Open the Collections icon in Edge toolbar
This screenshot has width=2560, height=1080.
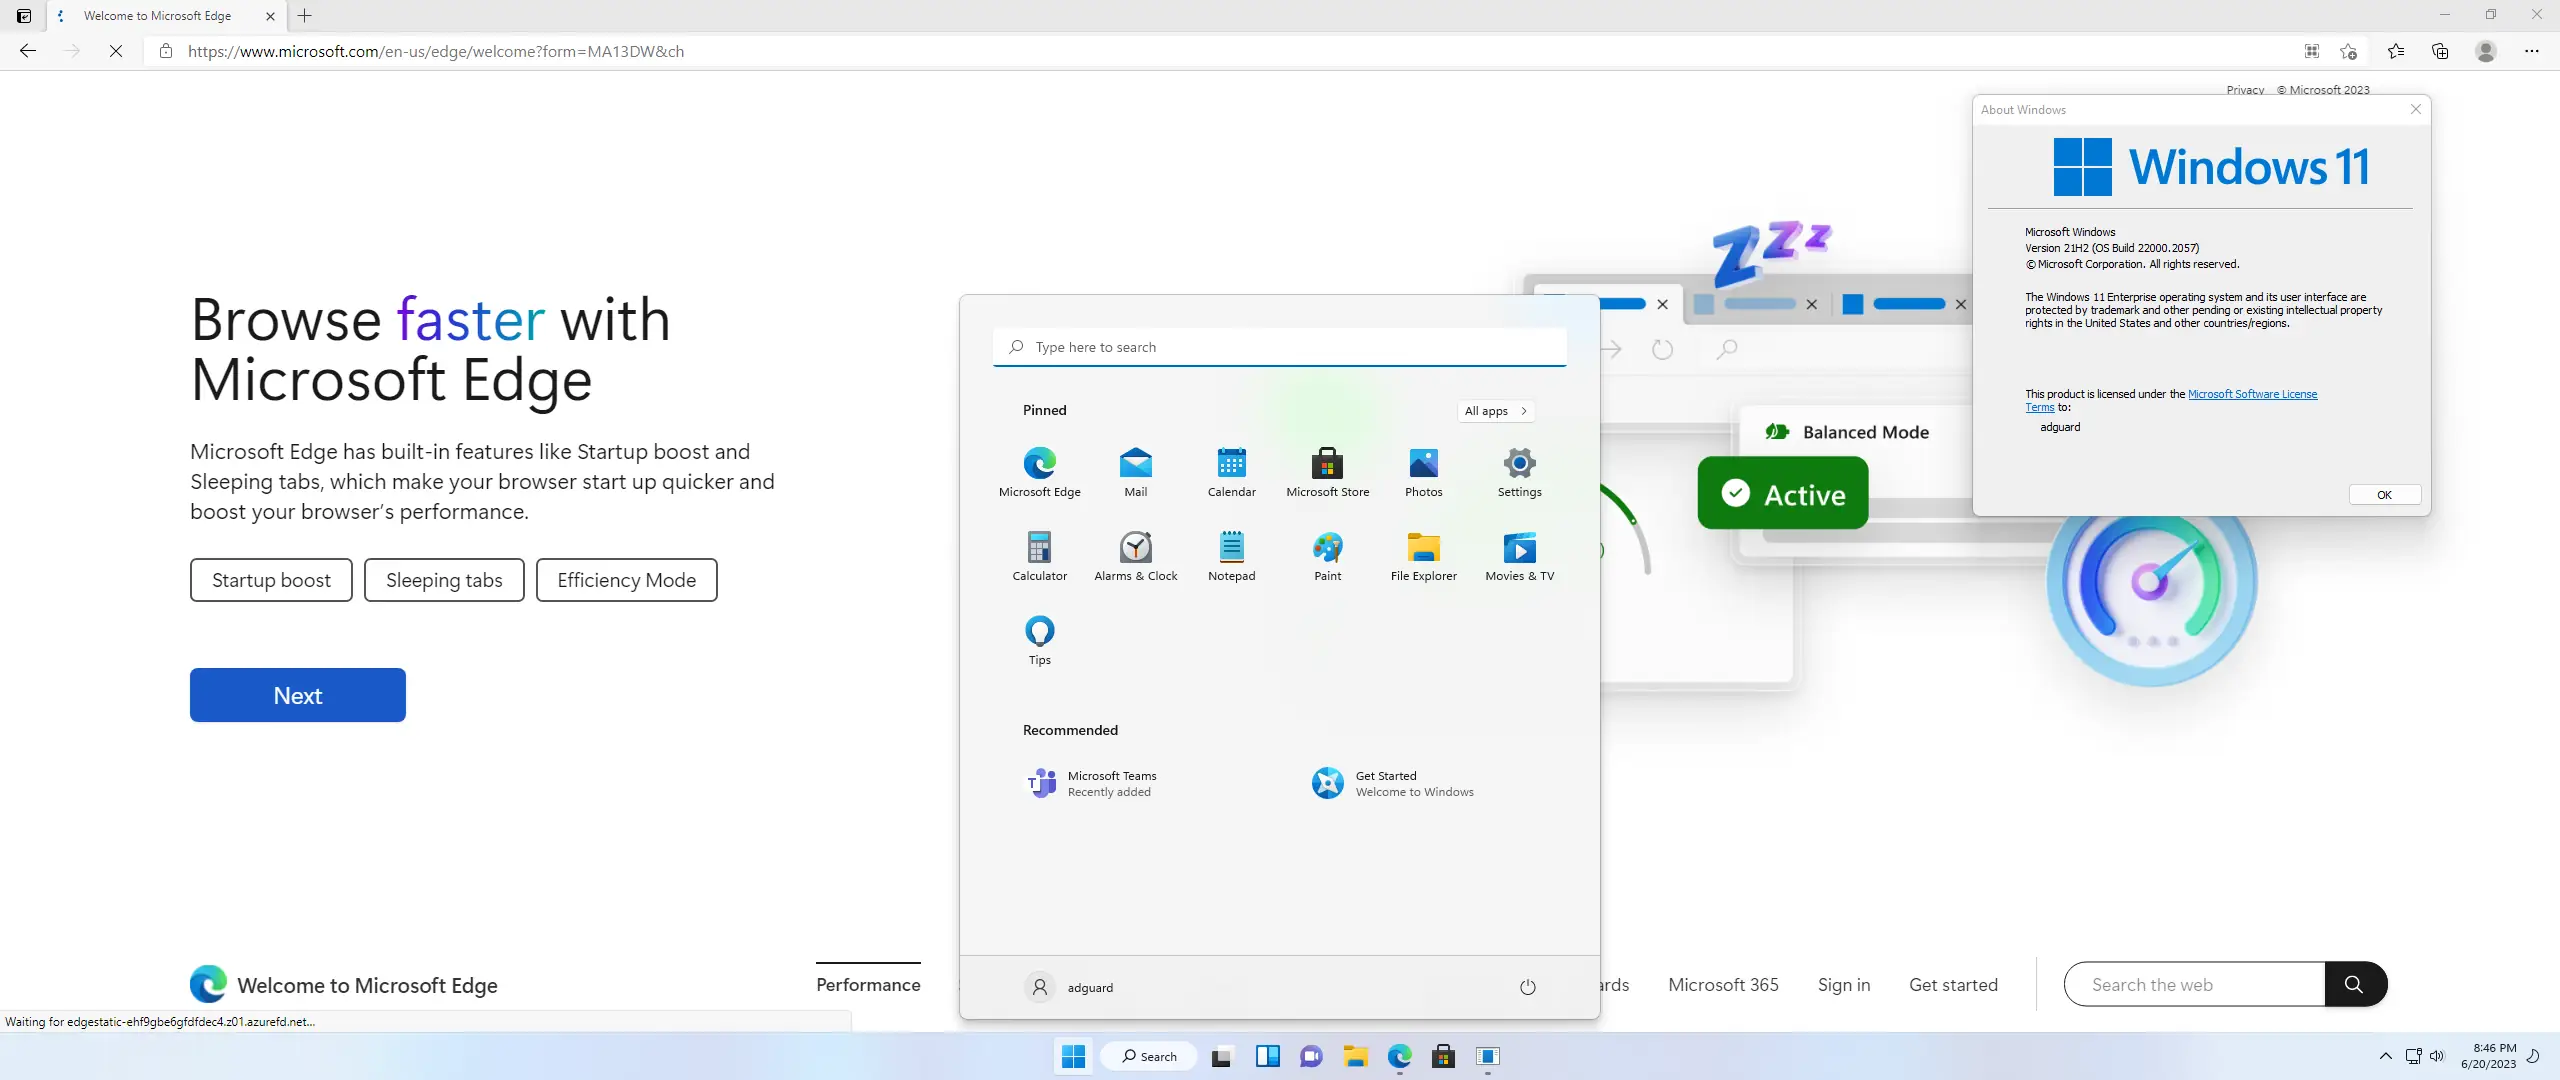(x=2440, y=51)
